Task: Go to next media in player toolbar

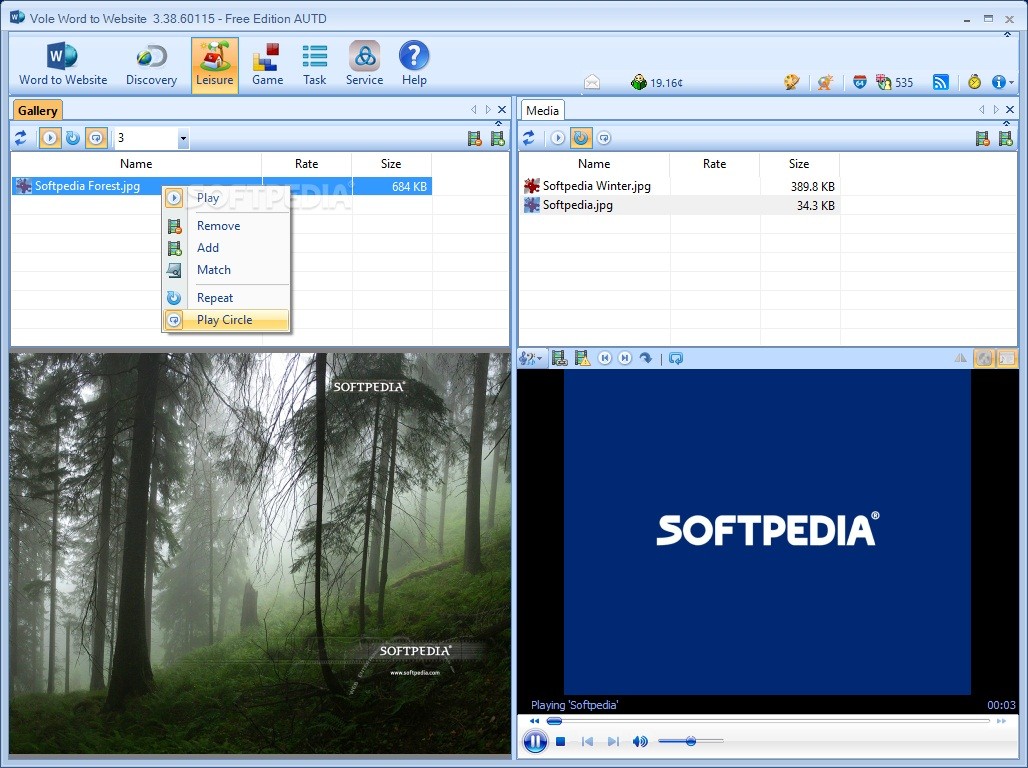Action: (x=625, y=358)
